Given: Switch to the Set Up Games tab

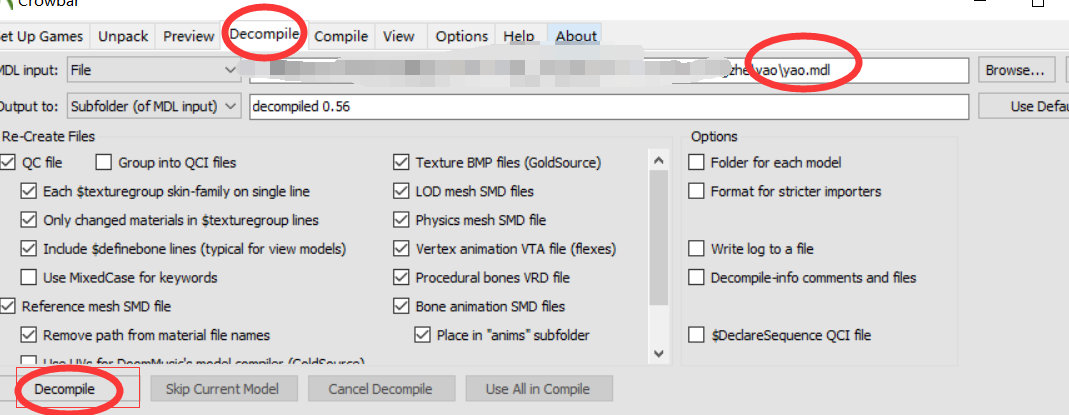Looking at the screenshot, I should (x=42, y=37).
